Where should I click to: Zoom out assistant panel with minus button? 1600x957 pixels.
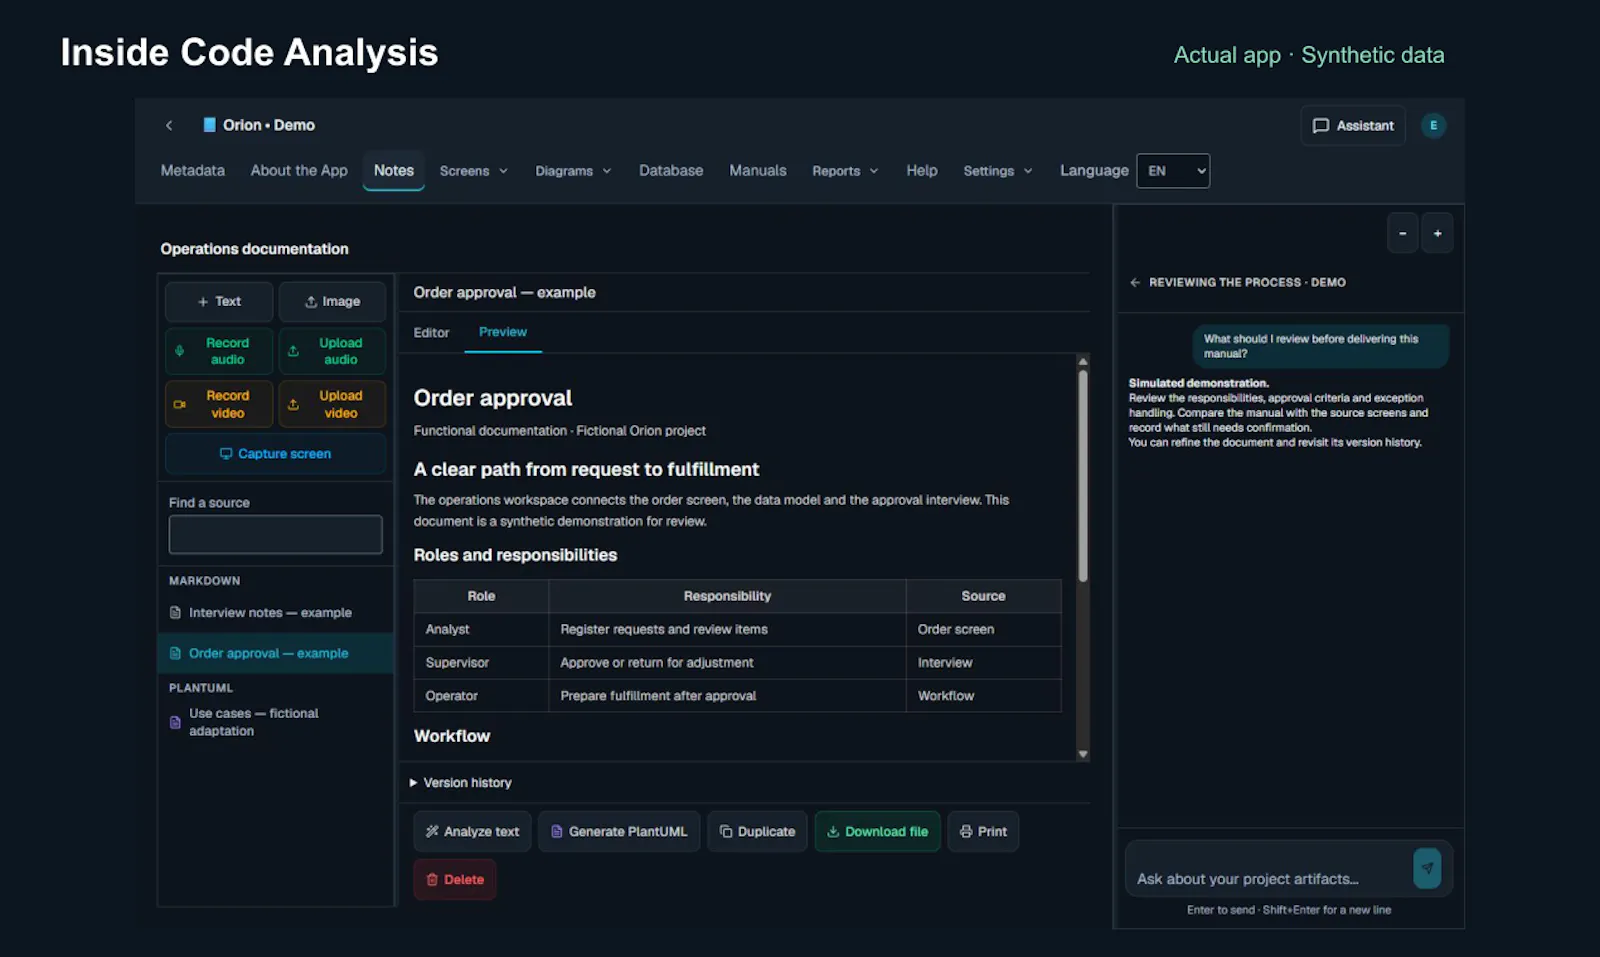1402,233
